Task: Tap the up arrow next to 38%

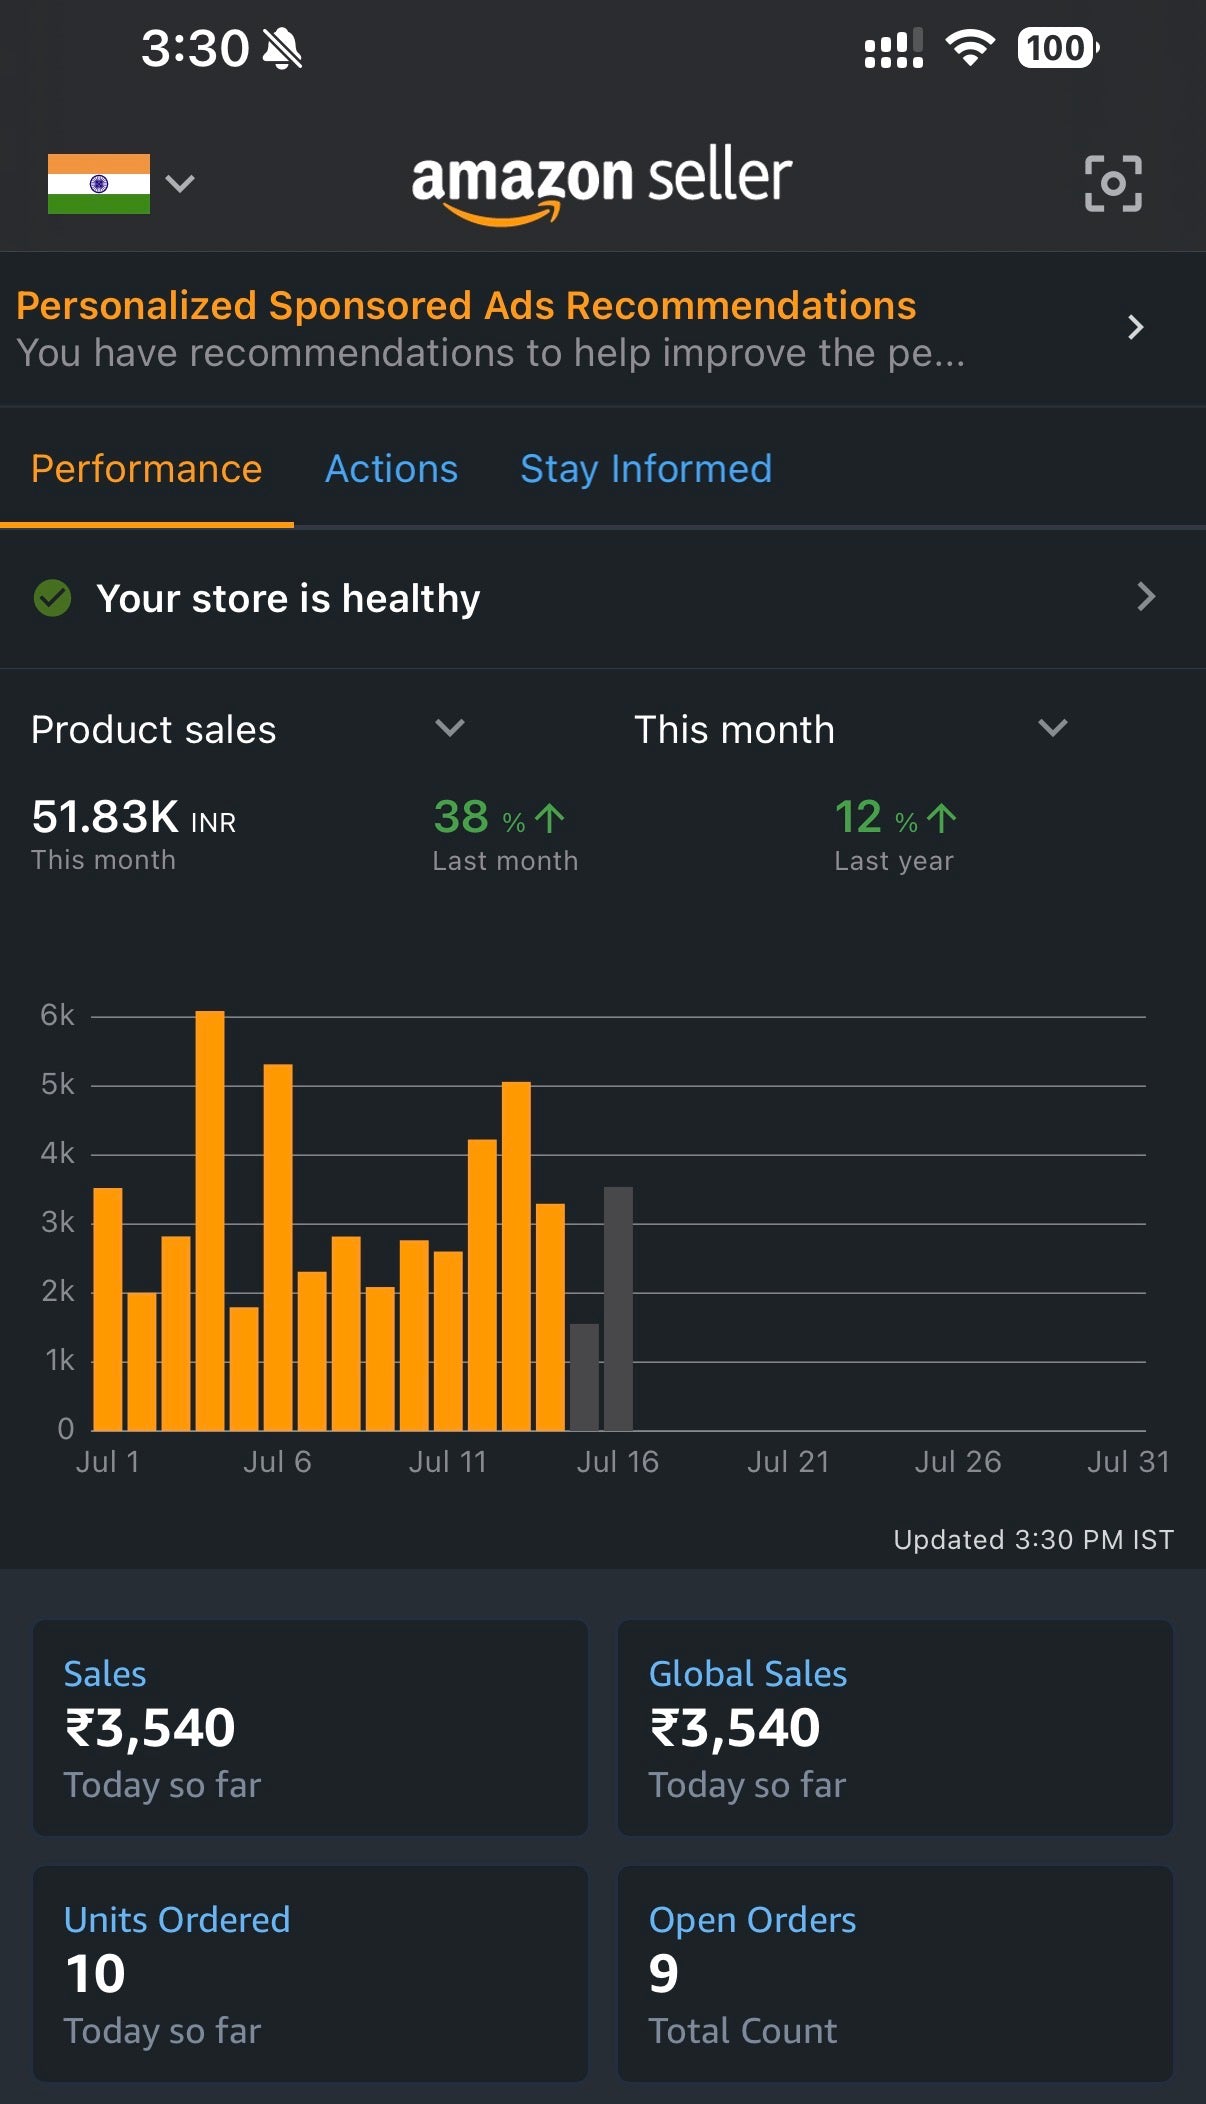Action: click(x=550, y=818)
